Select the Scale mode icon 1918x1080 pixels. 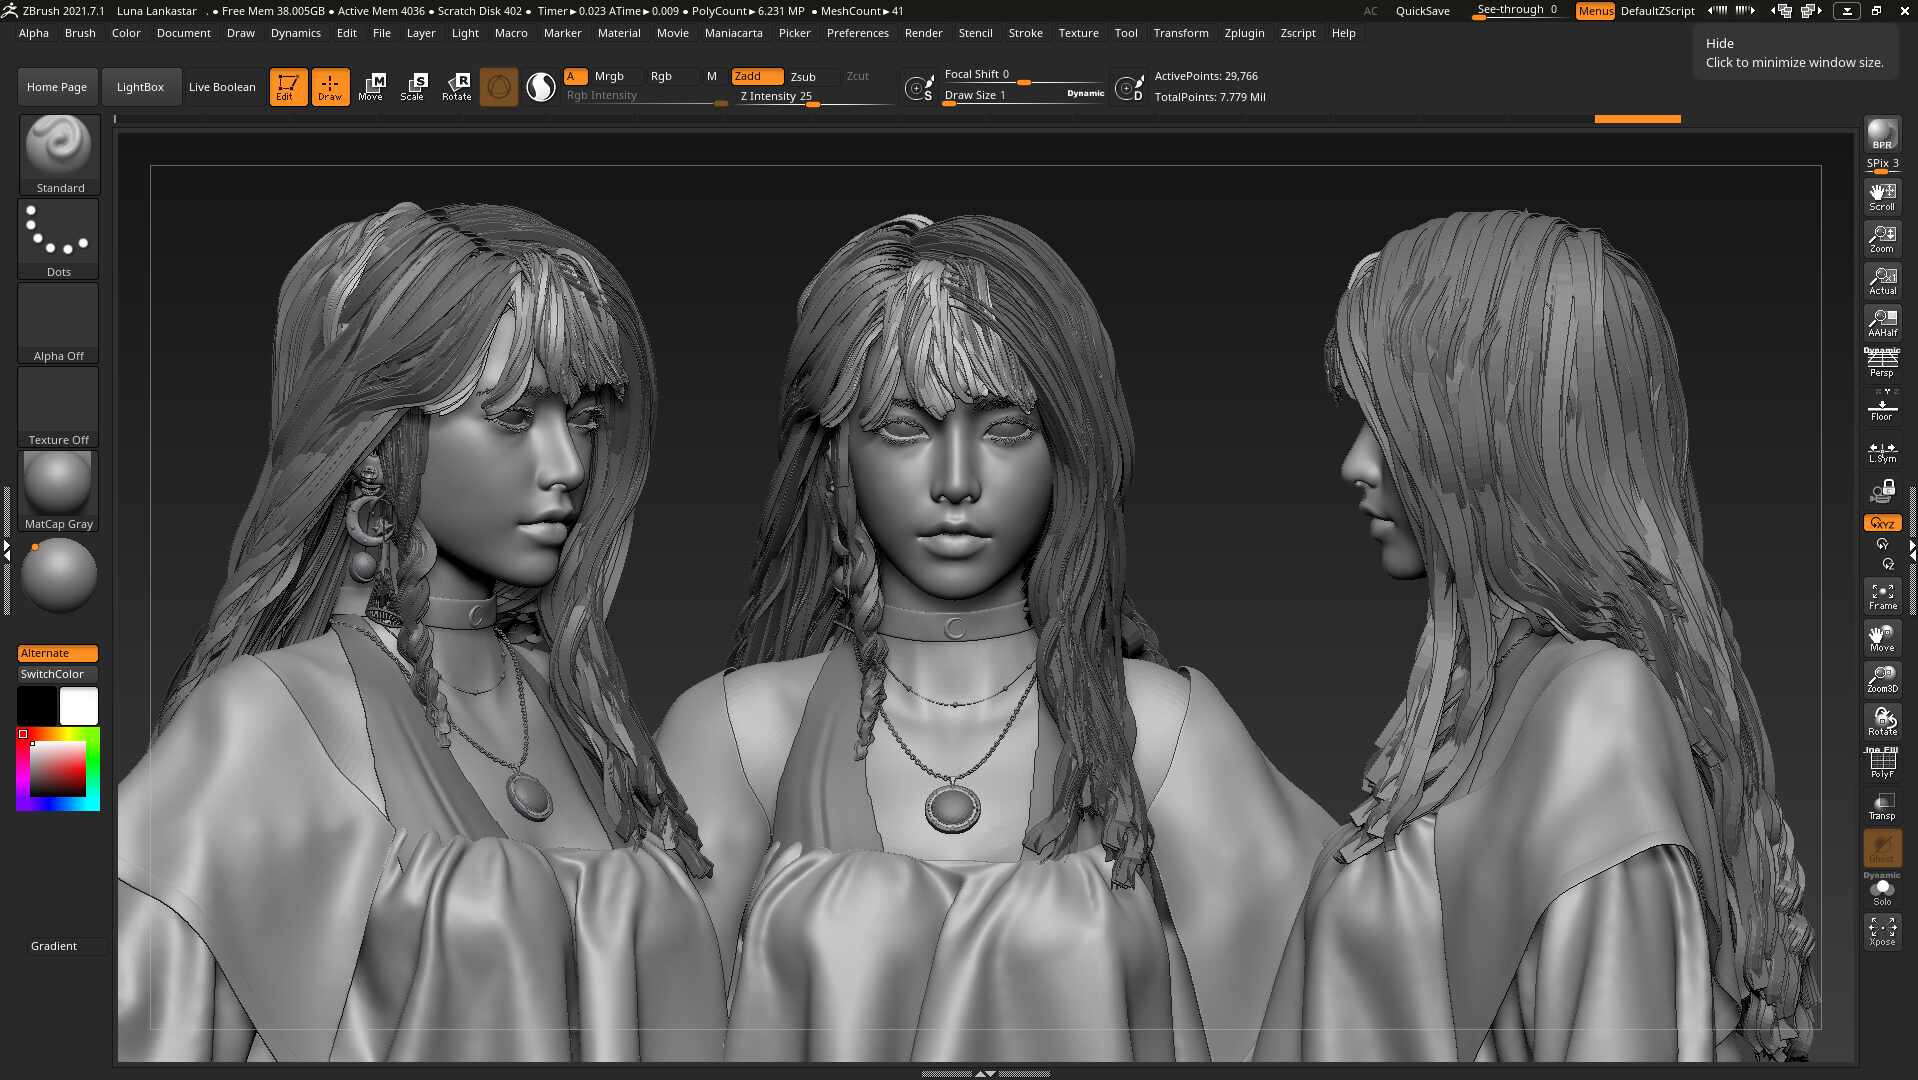tap(414, 86)
